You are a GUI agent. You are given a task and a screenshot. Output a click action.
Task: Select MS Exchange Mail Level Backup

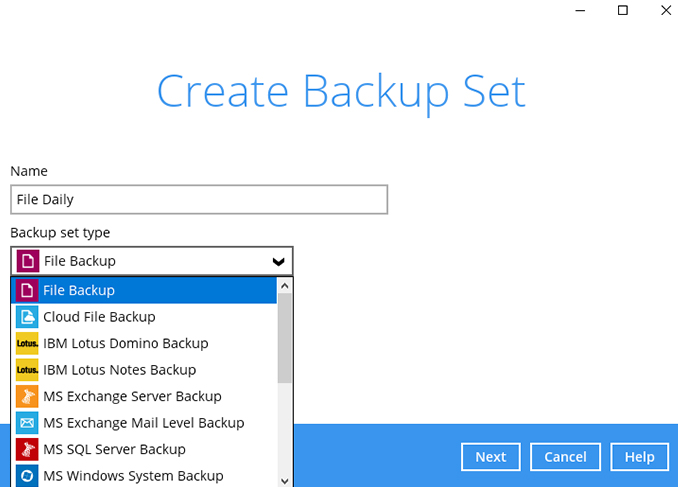pos(143,423)
